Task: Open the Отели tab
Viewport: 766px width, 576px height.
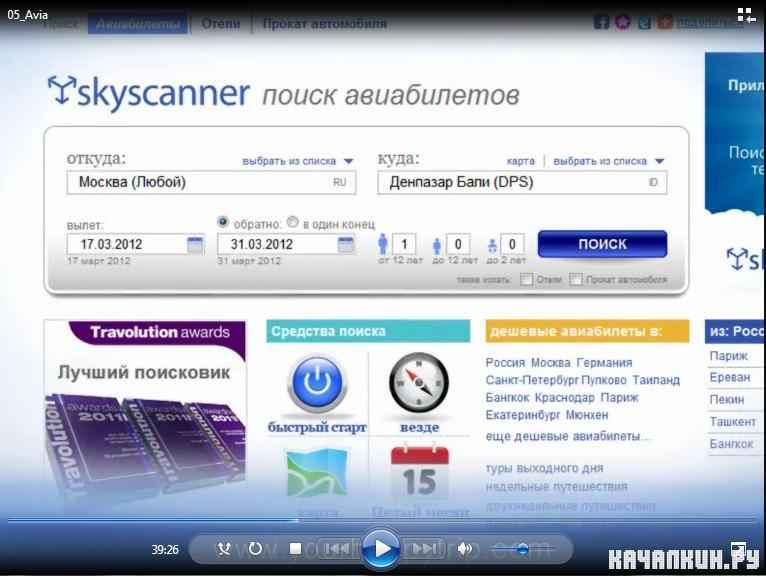Action: 221,23
